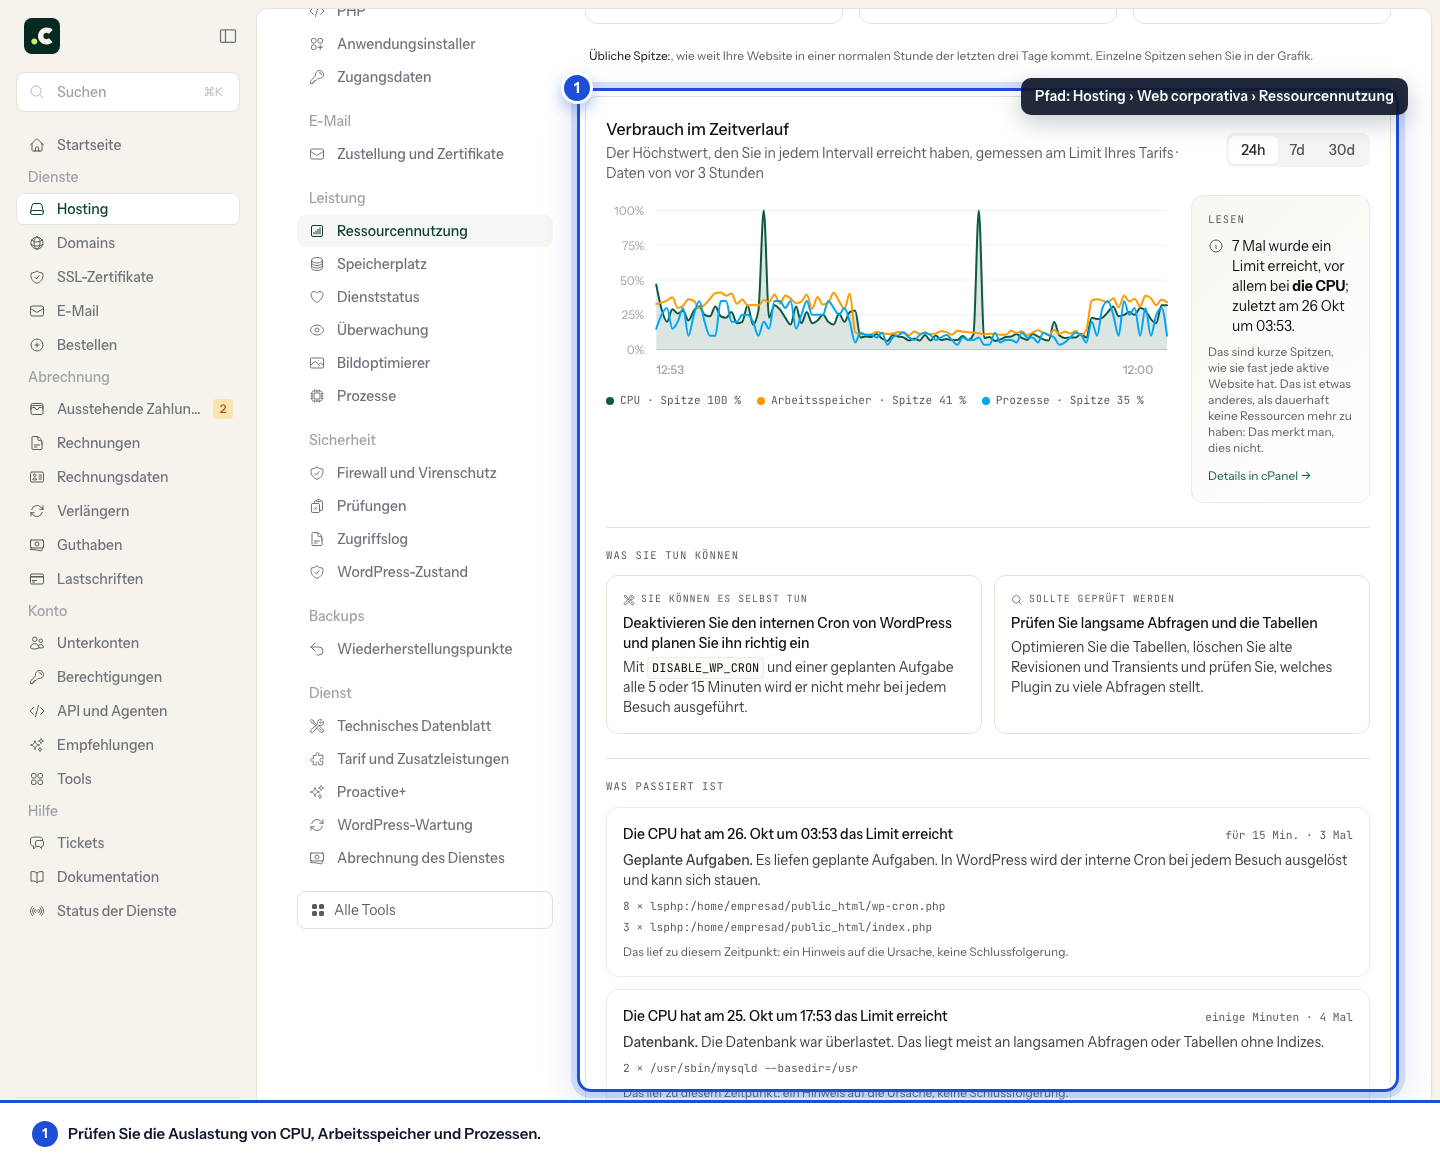Viewport: 1440px width, 1164px height.
Task: Switch chart range to 30d
Action: 1341,150
